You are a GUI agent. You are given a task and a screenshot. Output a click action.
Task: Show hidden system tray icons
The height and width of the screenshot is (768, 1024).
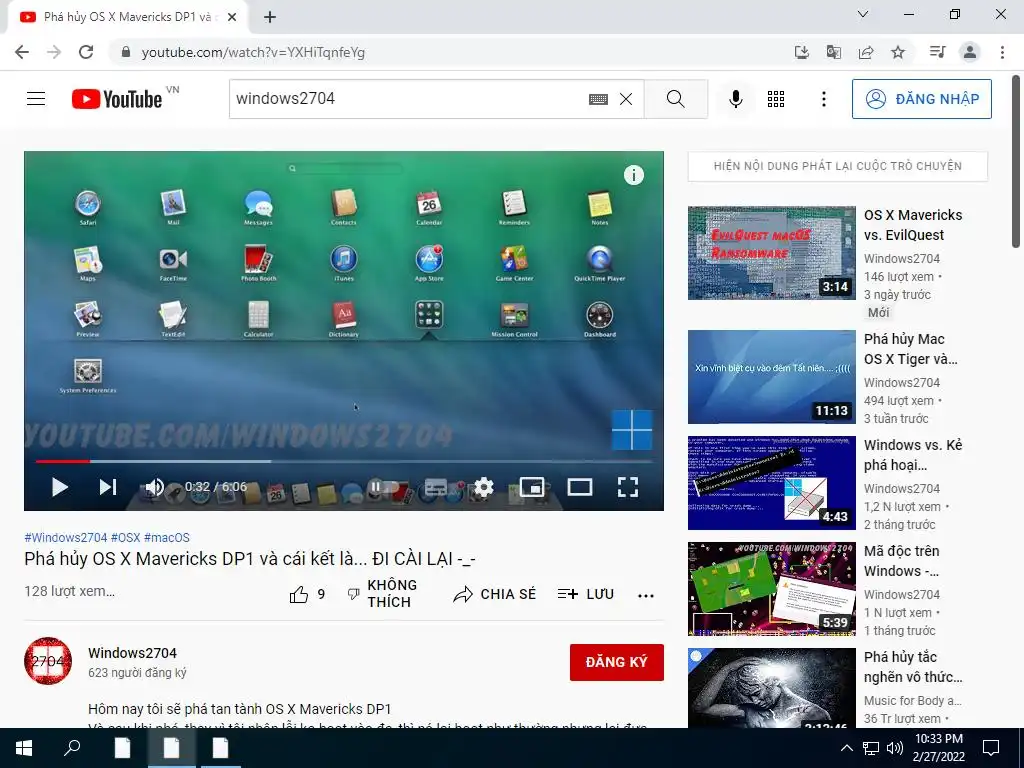point(846,748)
